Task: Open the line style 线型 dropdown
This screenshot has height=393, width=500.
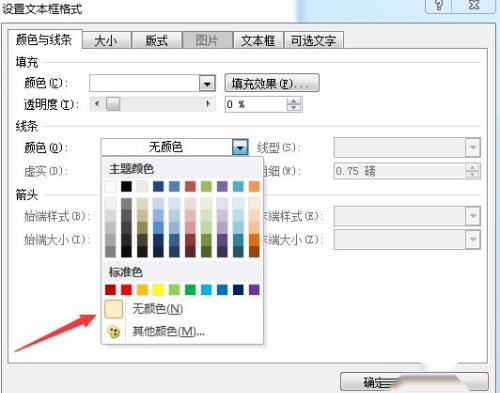Action: pyautogui.click(x=407, y=147)
